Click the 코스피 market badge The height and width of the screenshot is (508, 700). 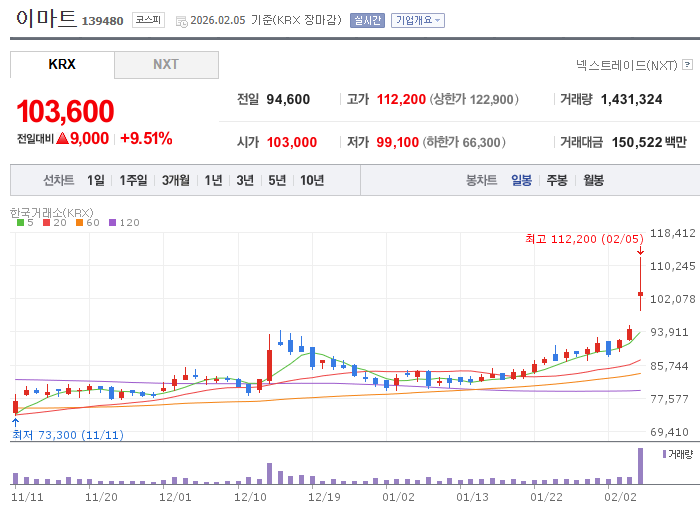click(x=148, y=20)
